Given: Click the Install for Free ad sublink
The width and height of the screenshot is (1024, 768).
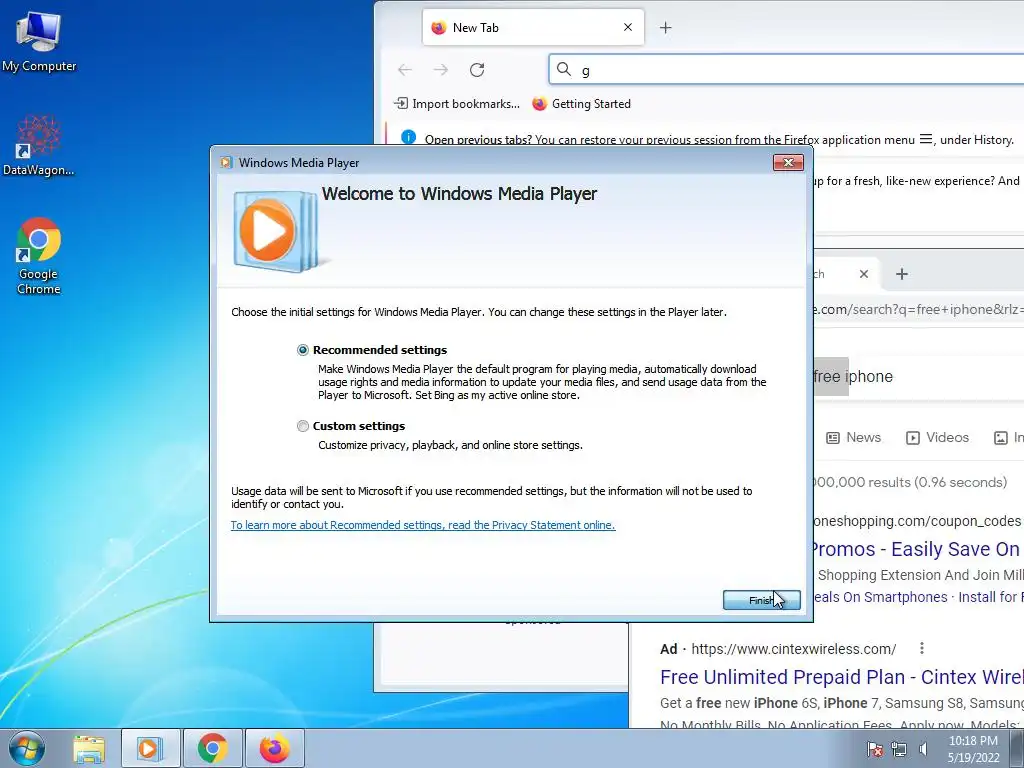Looking at the screenshot, I should [x=991, y=597].
